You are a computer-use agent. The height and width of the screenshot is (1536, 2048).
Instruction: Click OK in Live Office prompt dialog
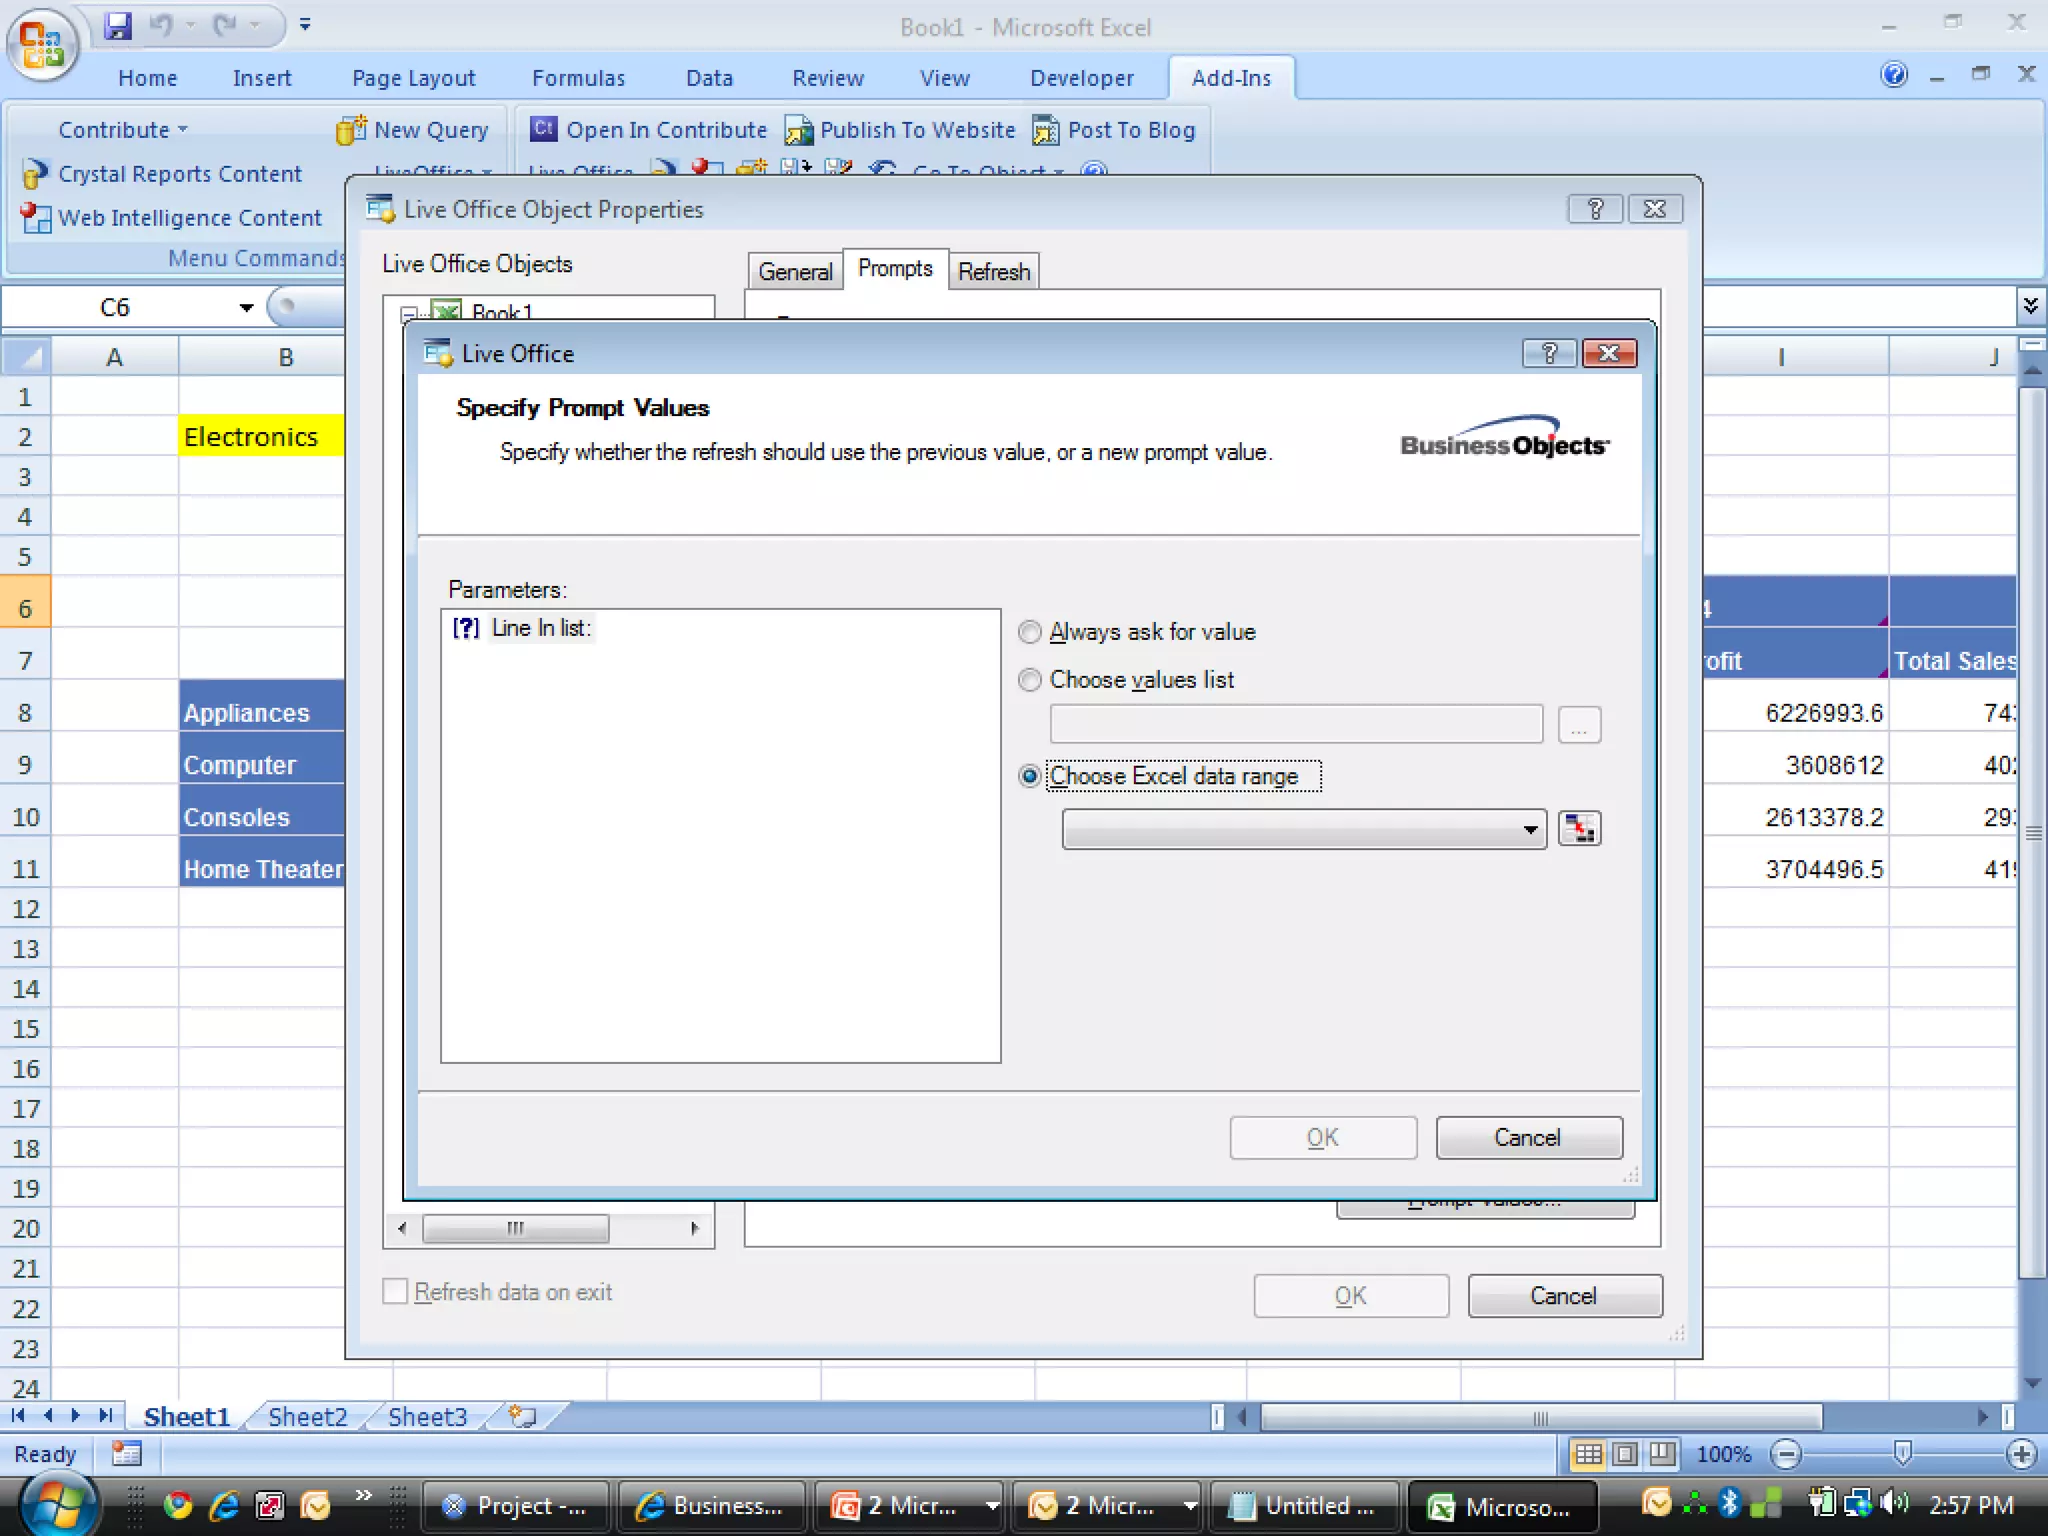[1323, 1138]
